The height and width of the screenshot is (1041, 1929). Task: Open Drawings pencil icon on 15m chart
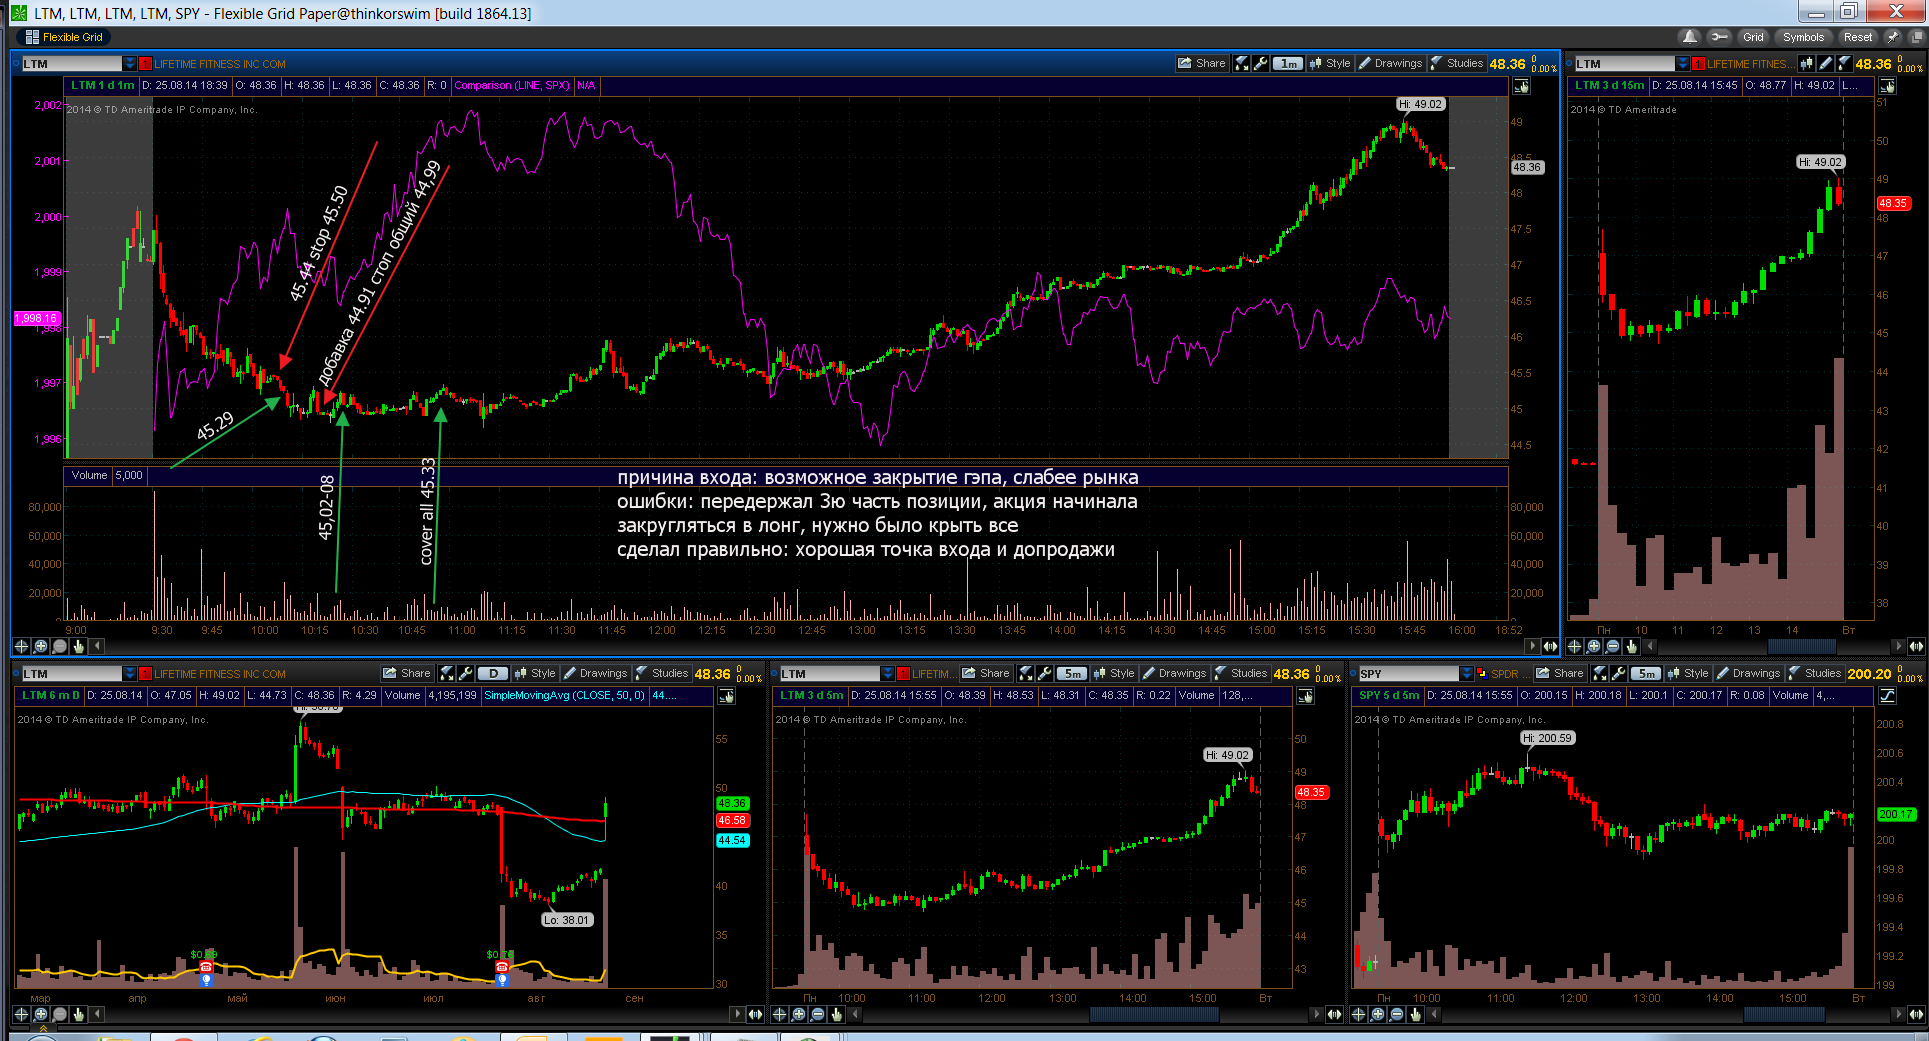click(x=1826, y=63)
